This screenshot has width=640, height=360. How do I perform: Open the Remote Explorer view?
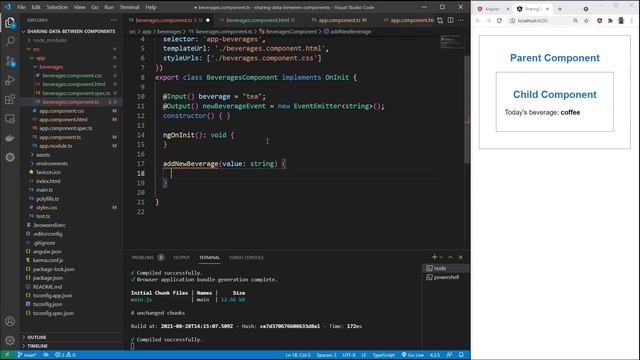pyautogui.click(x=10, y=119)
